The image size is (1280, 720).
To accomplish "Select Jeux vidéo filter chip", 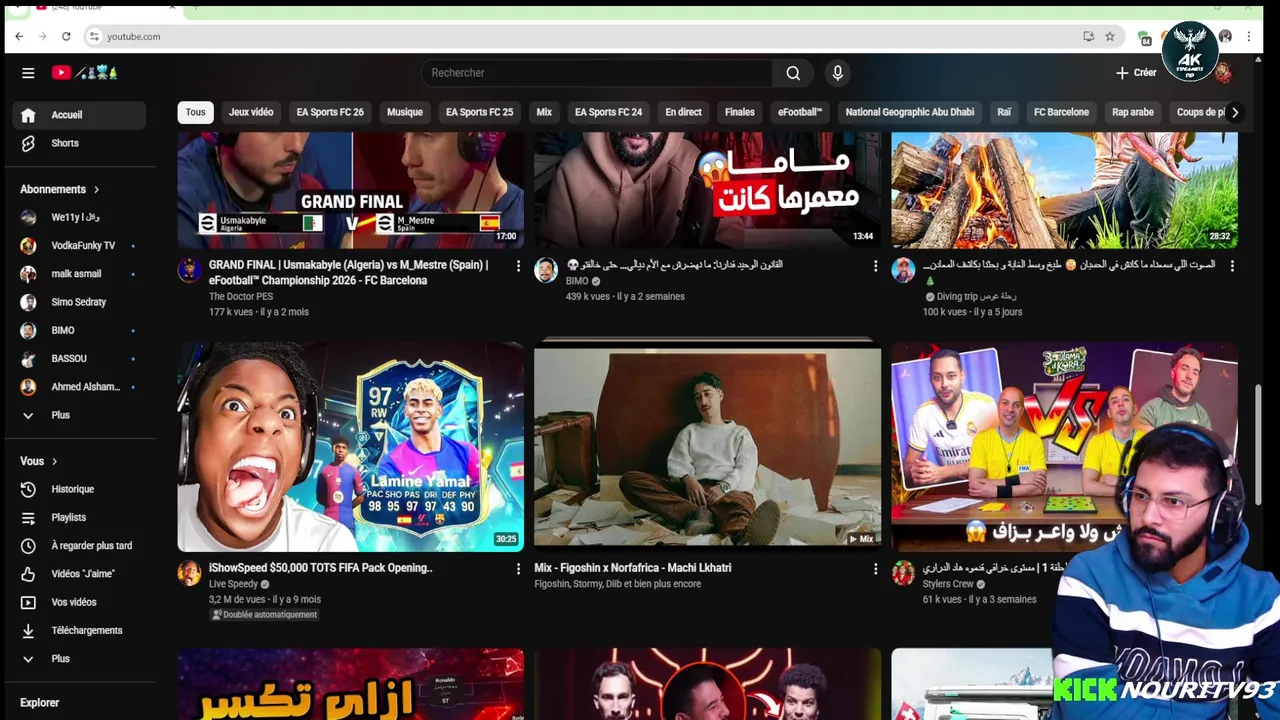I will pos(251,112).
